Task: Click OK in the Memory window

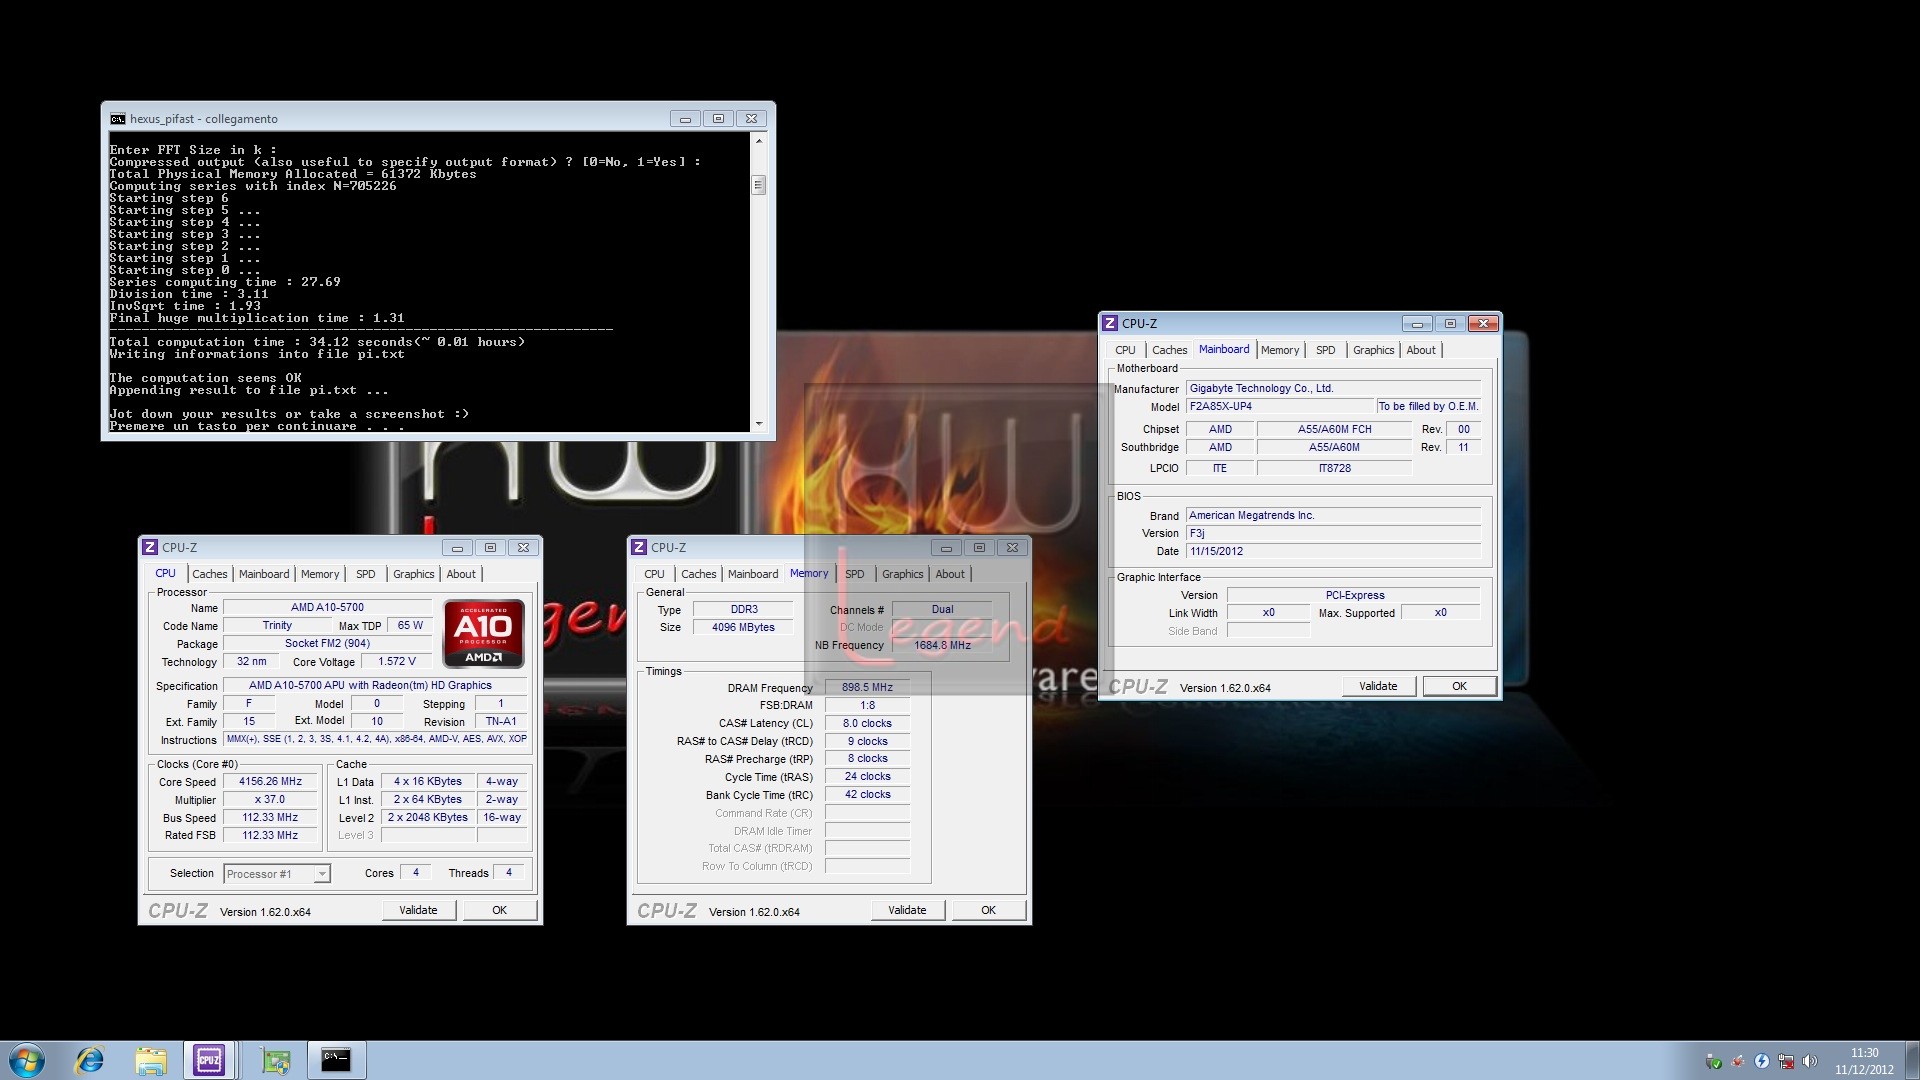Action: pos(989,910)
